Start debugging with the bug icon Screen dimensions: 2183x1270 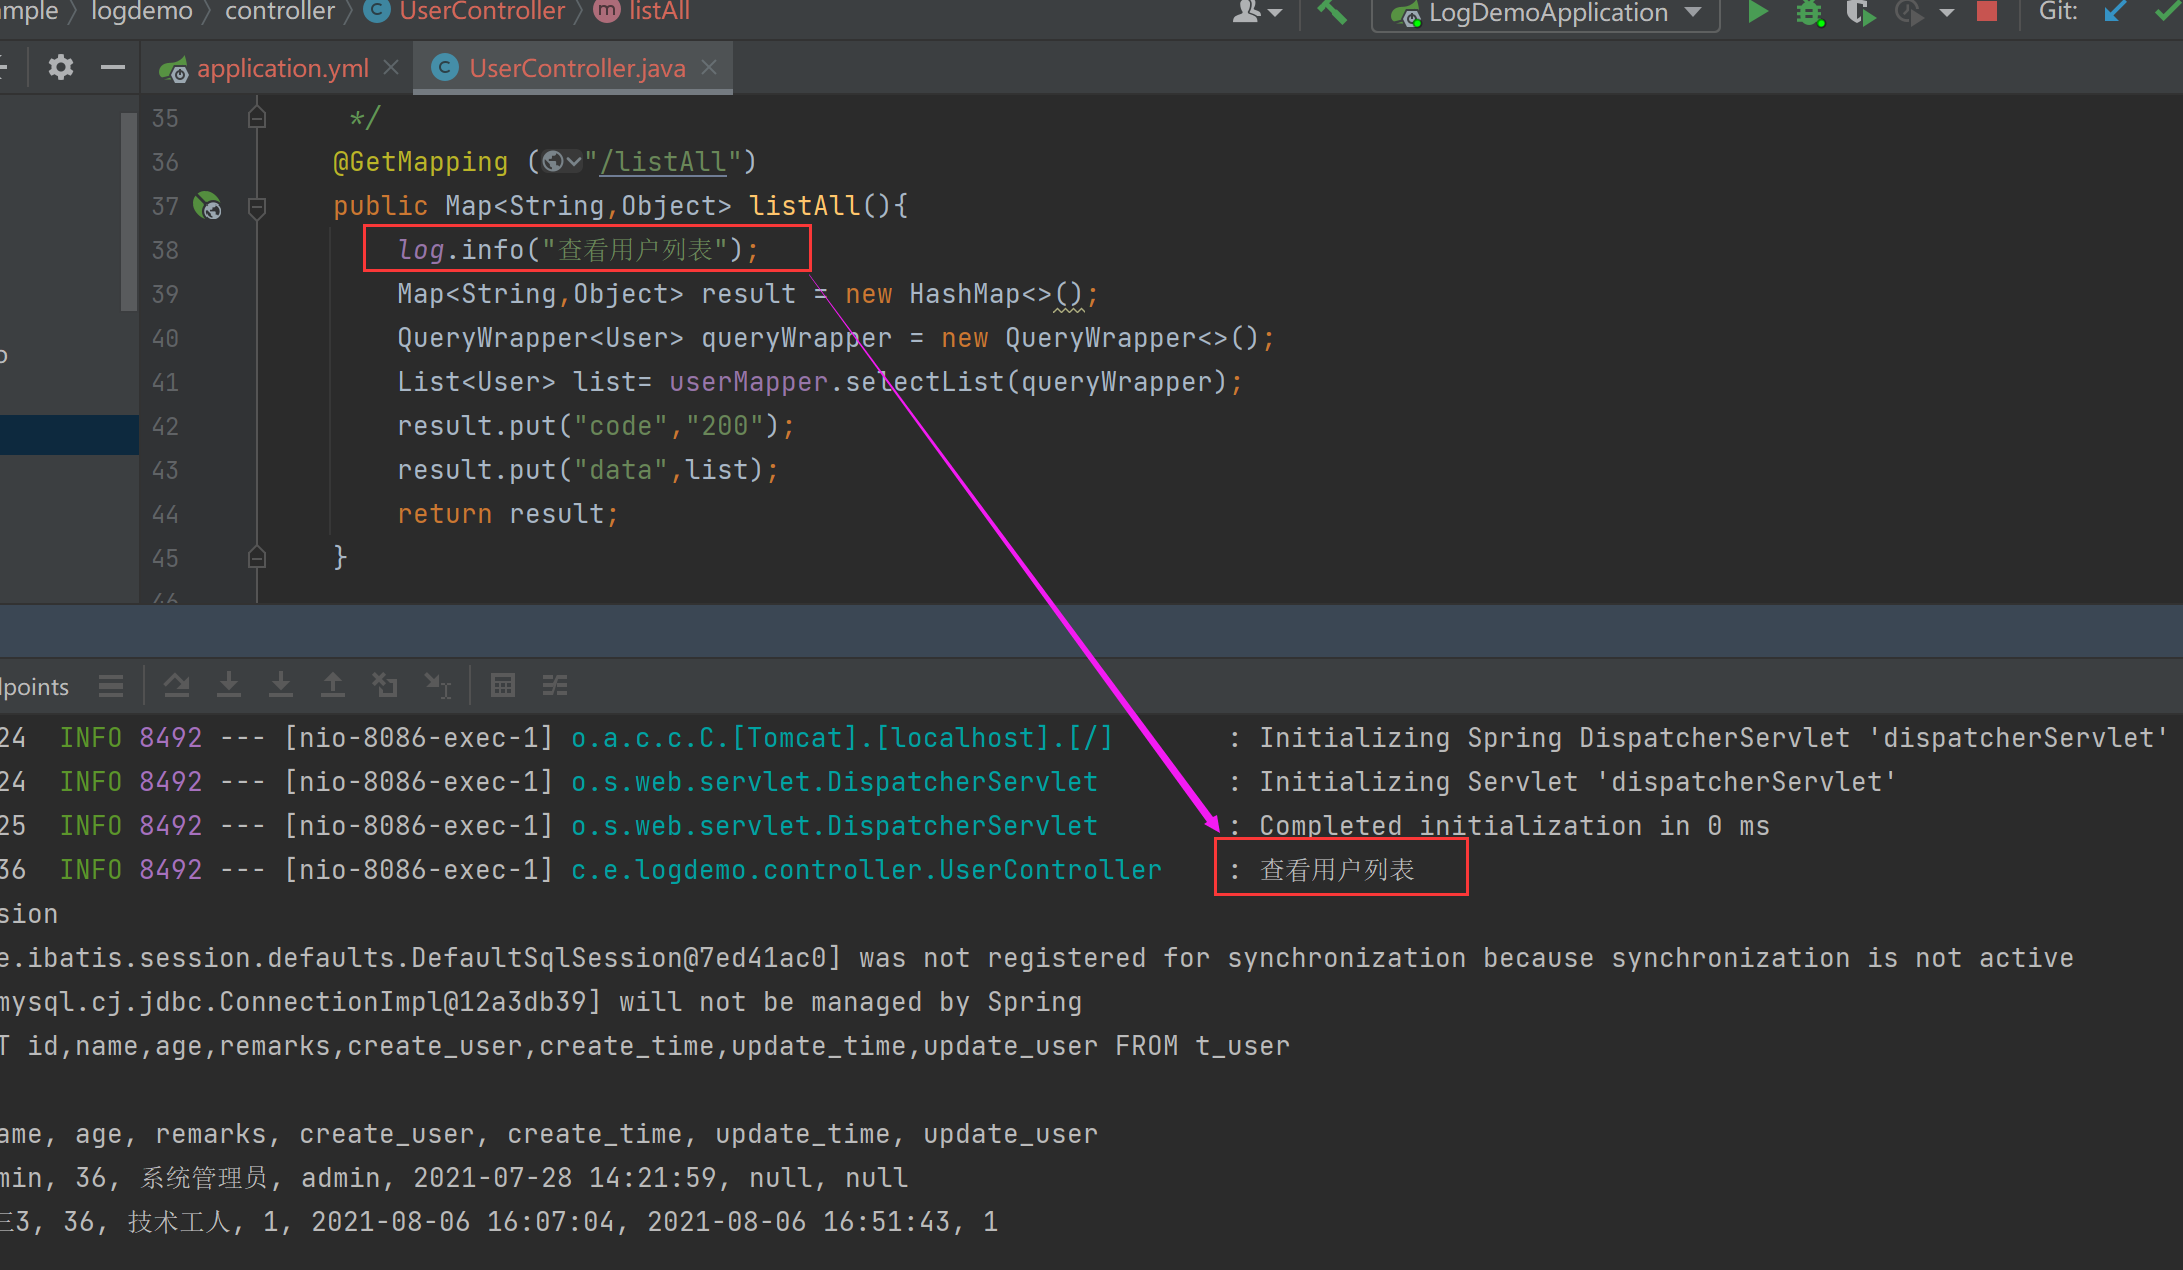point(1809,13)
